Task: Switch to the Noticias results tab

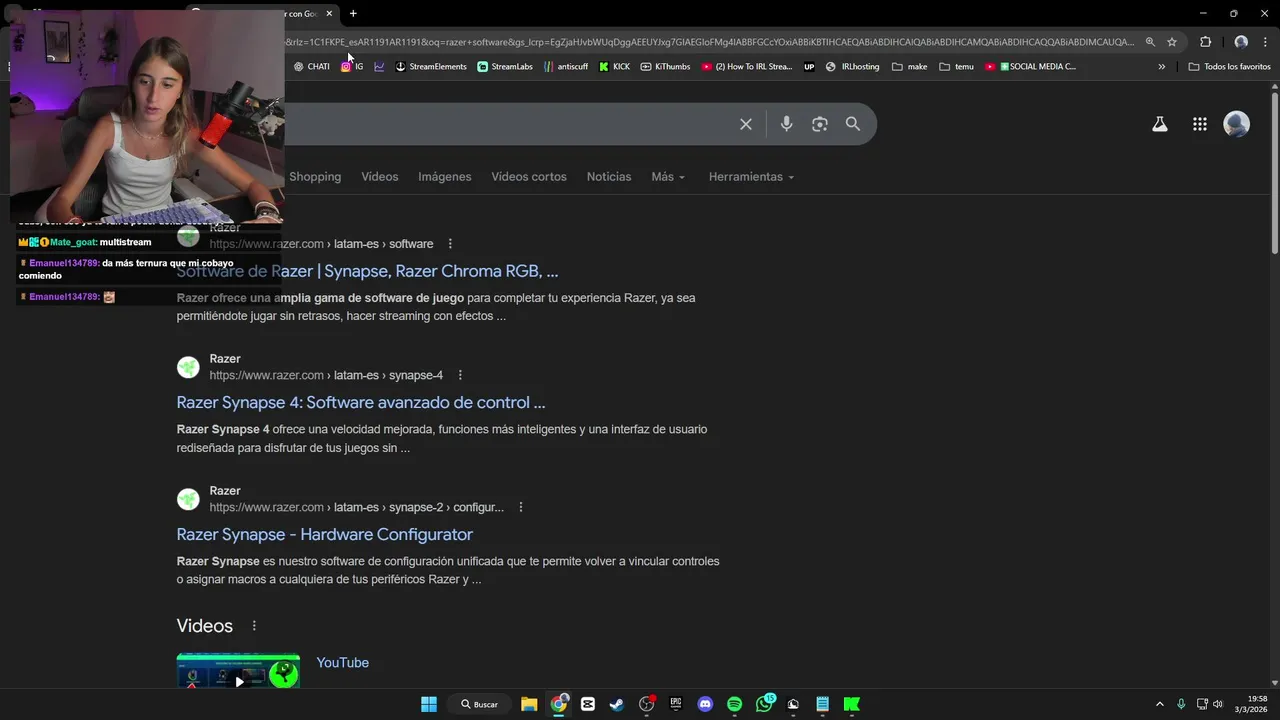Action: (609, 177)
